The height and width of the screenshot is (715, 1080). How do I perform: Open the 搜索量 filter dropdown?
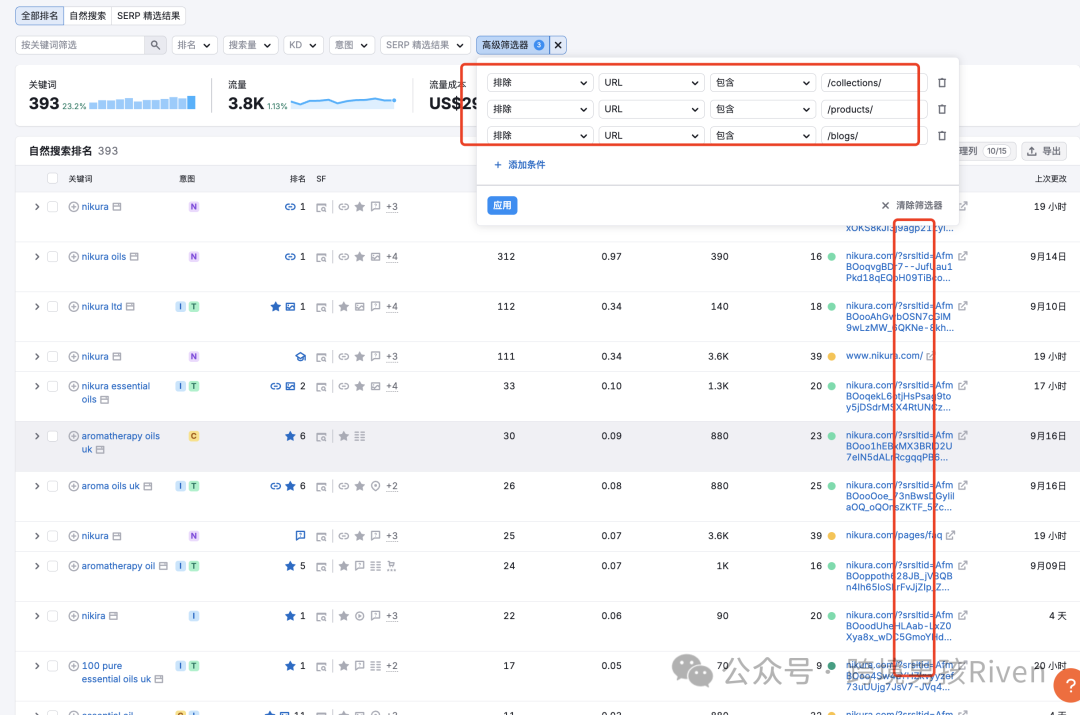tap(251, 45)
